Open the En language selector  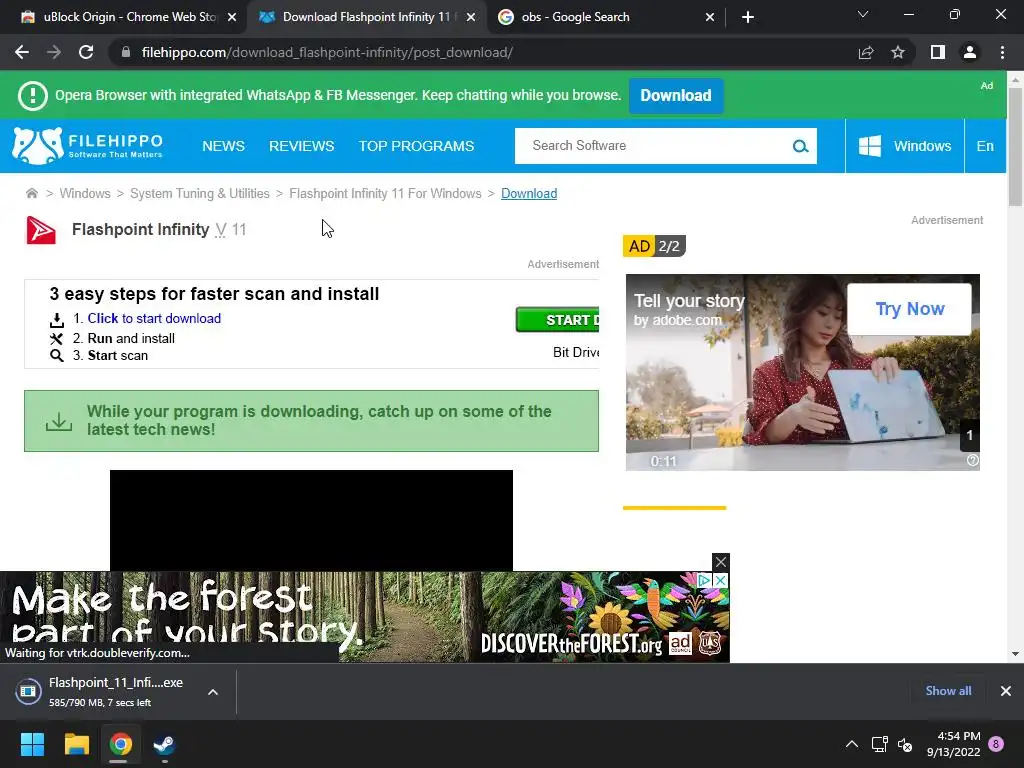985,146
